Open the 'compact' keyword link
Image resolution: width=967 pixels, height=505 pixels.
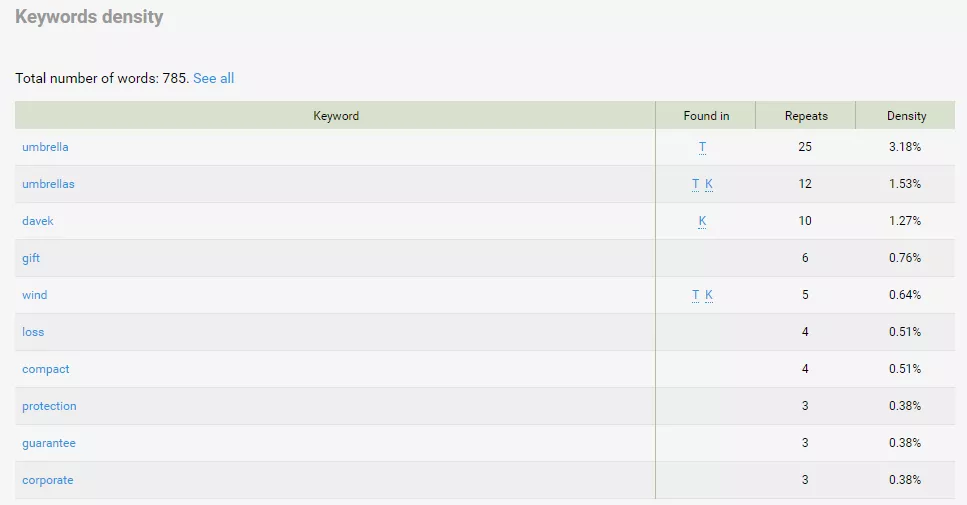[46, 369]
